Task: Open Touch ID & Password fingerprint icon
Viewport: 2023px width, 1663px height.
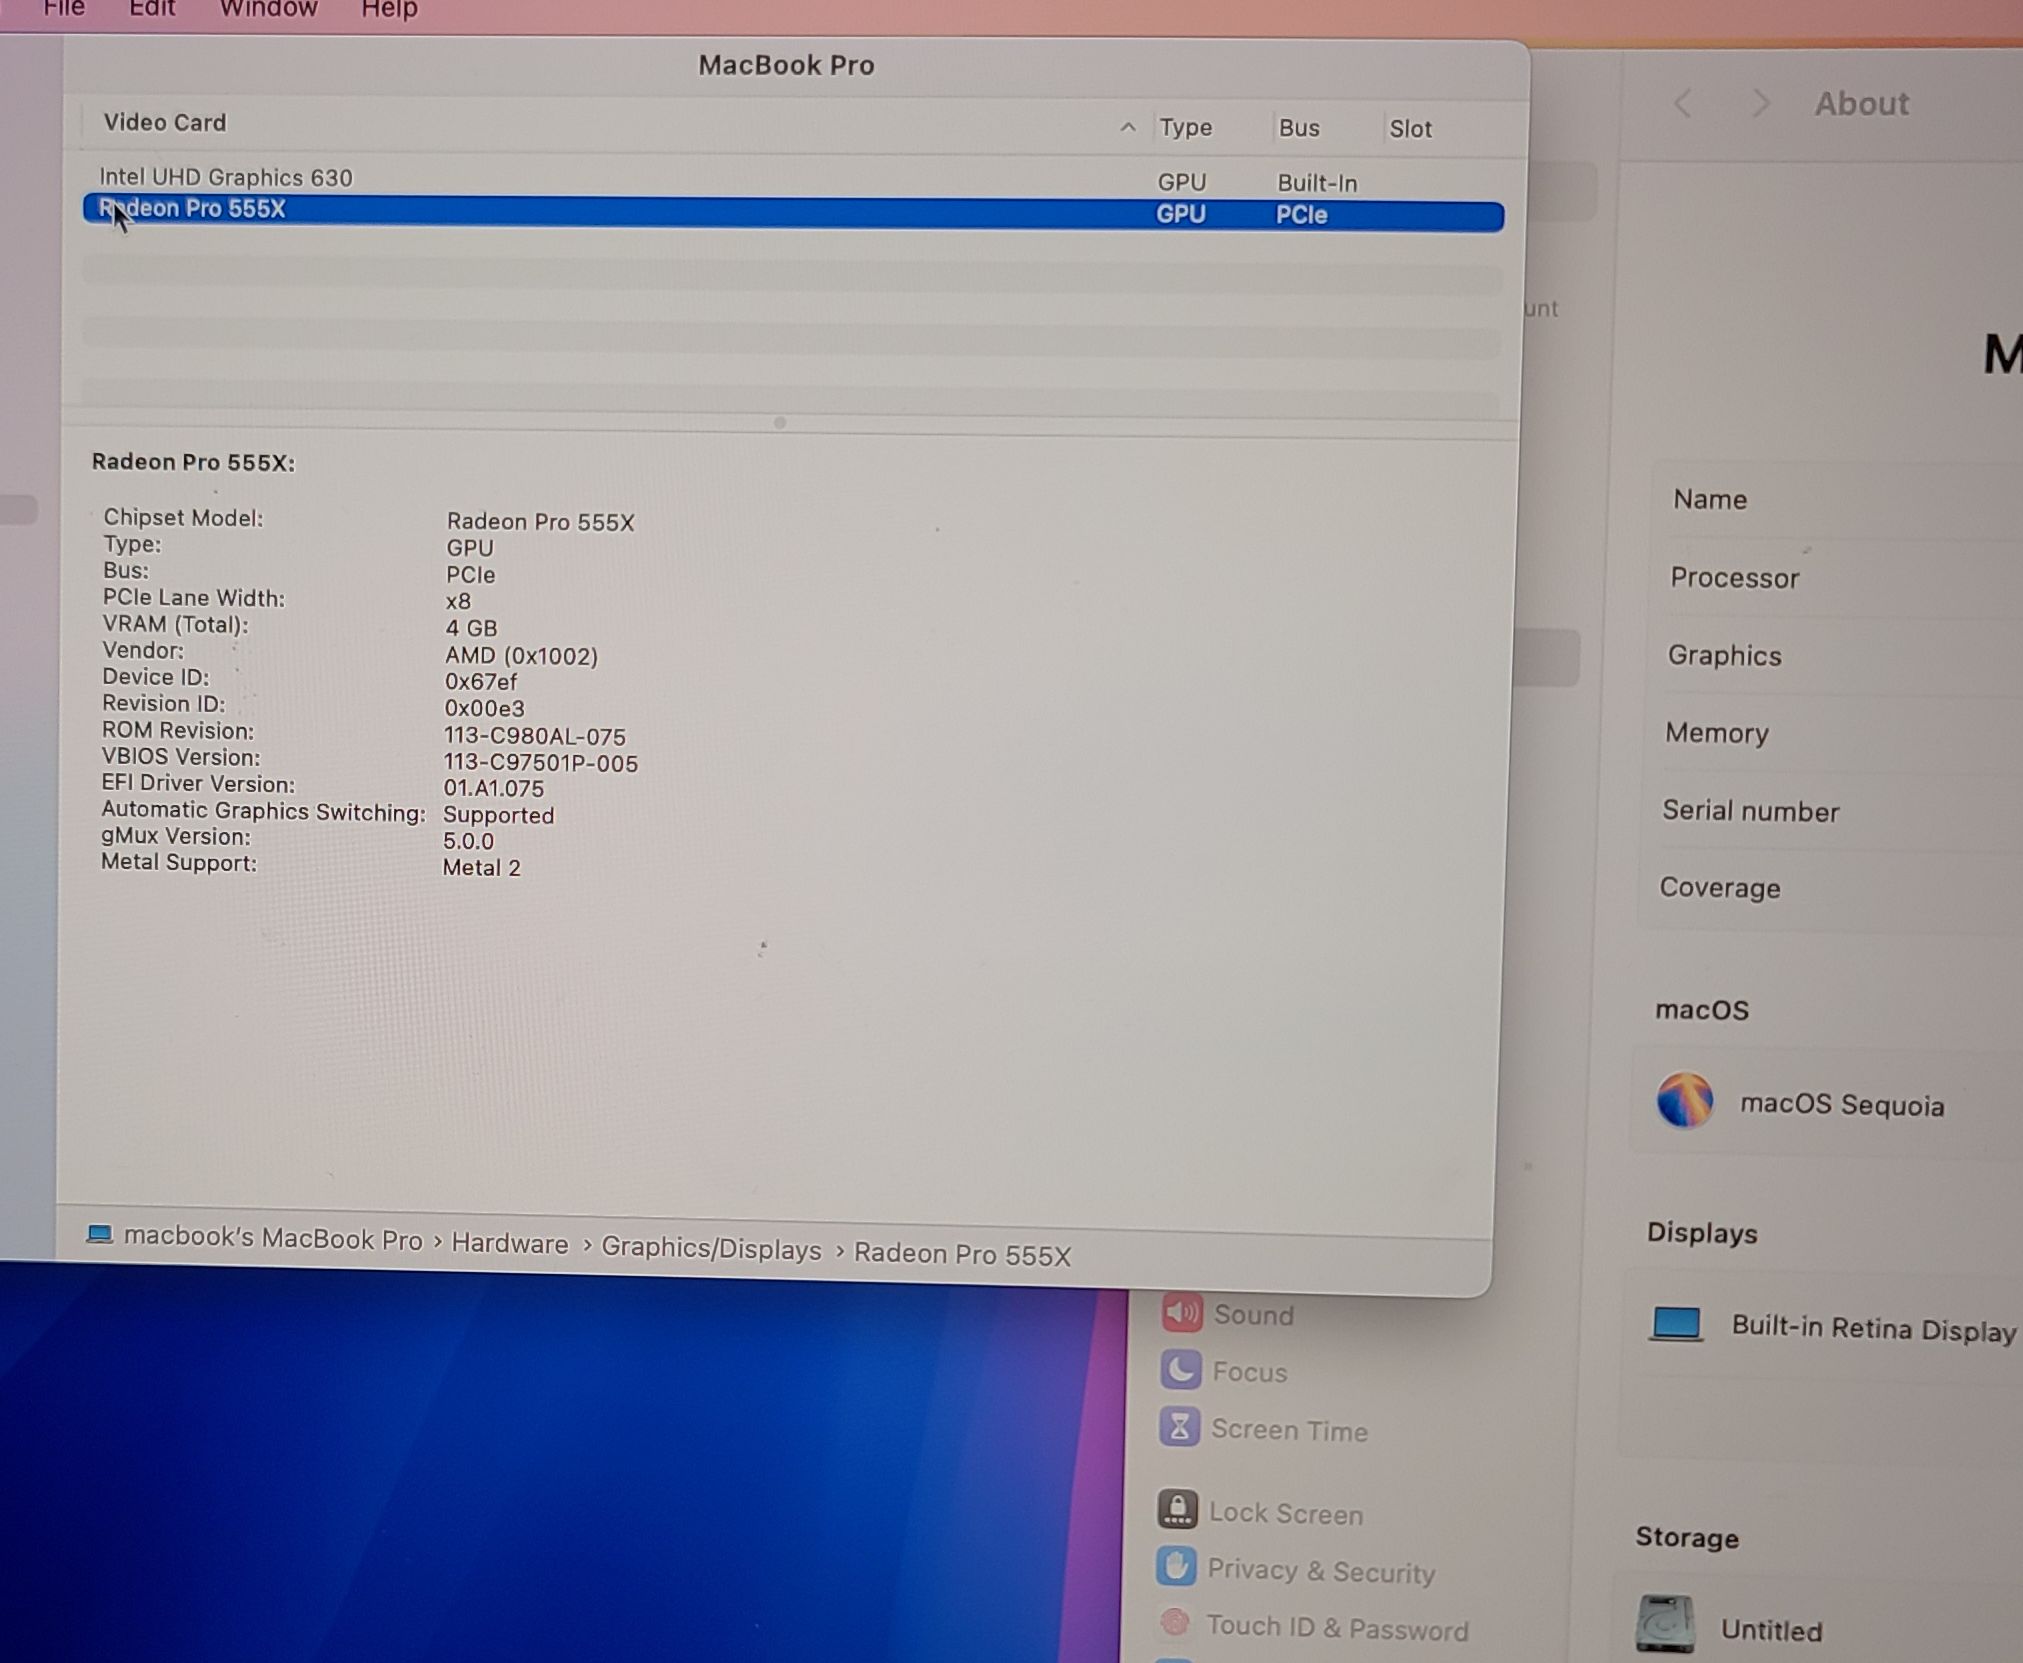Action: point(1175,1622)
